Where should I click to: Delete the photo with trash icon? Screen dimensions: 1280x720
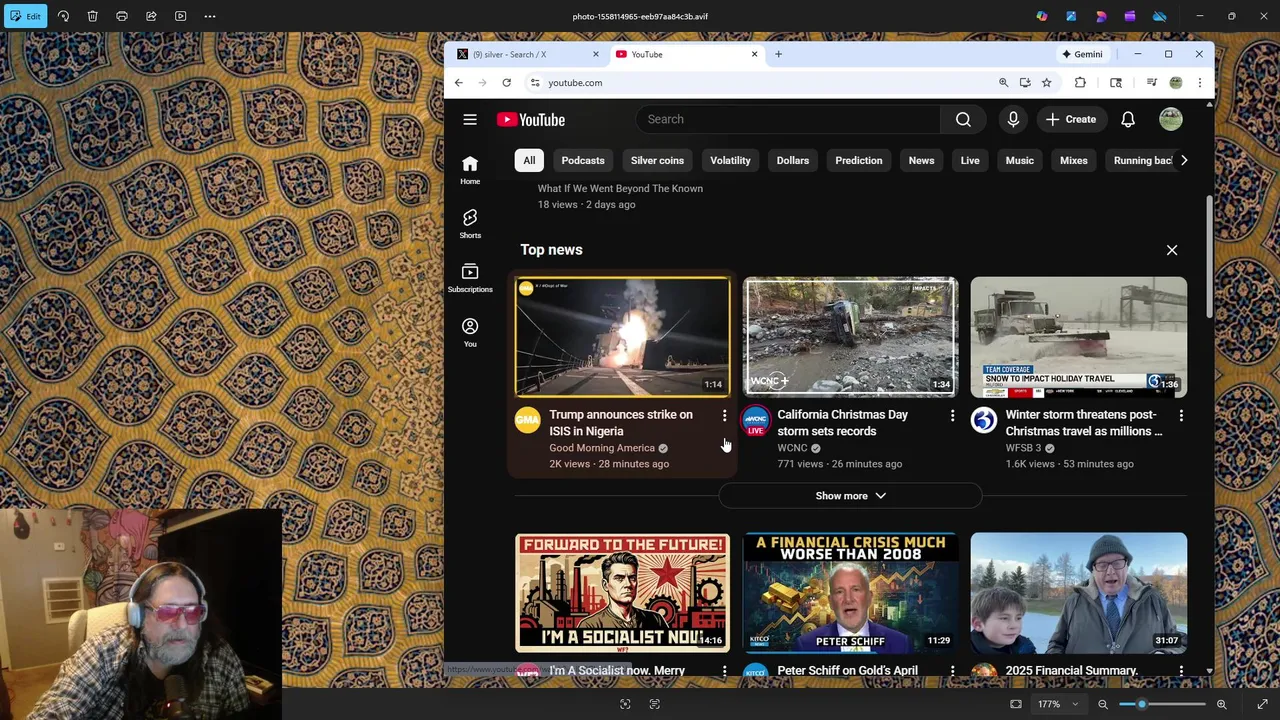pyautogui.click(x=92, y=16)
